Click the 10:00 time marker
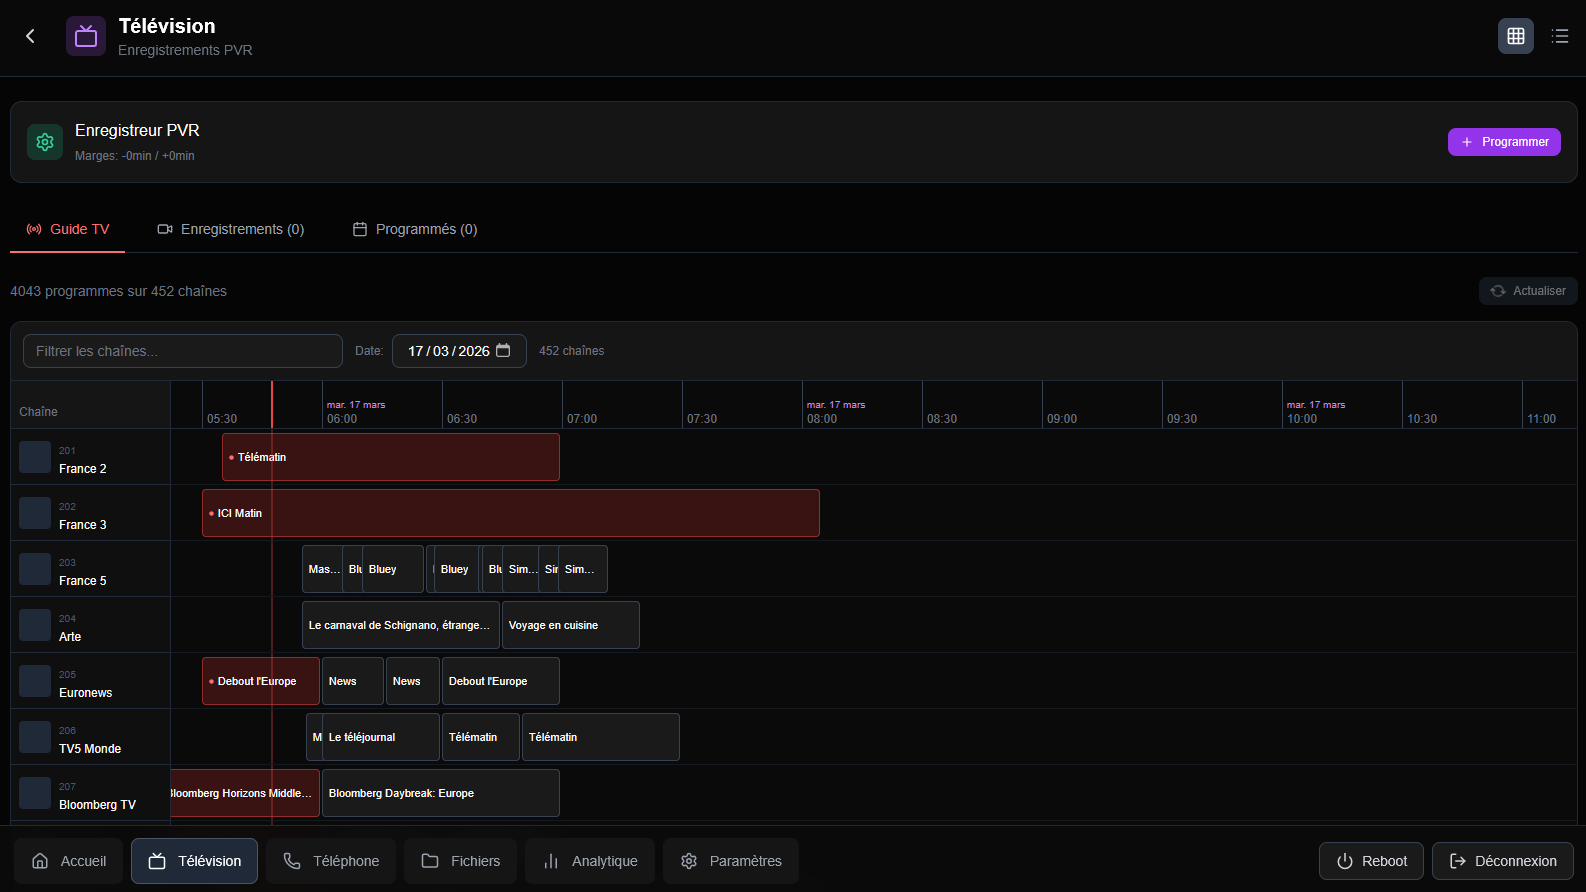 [x=1302, y=419]
